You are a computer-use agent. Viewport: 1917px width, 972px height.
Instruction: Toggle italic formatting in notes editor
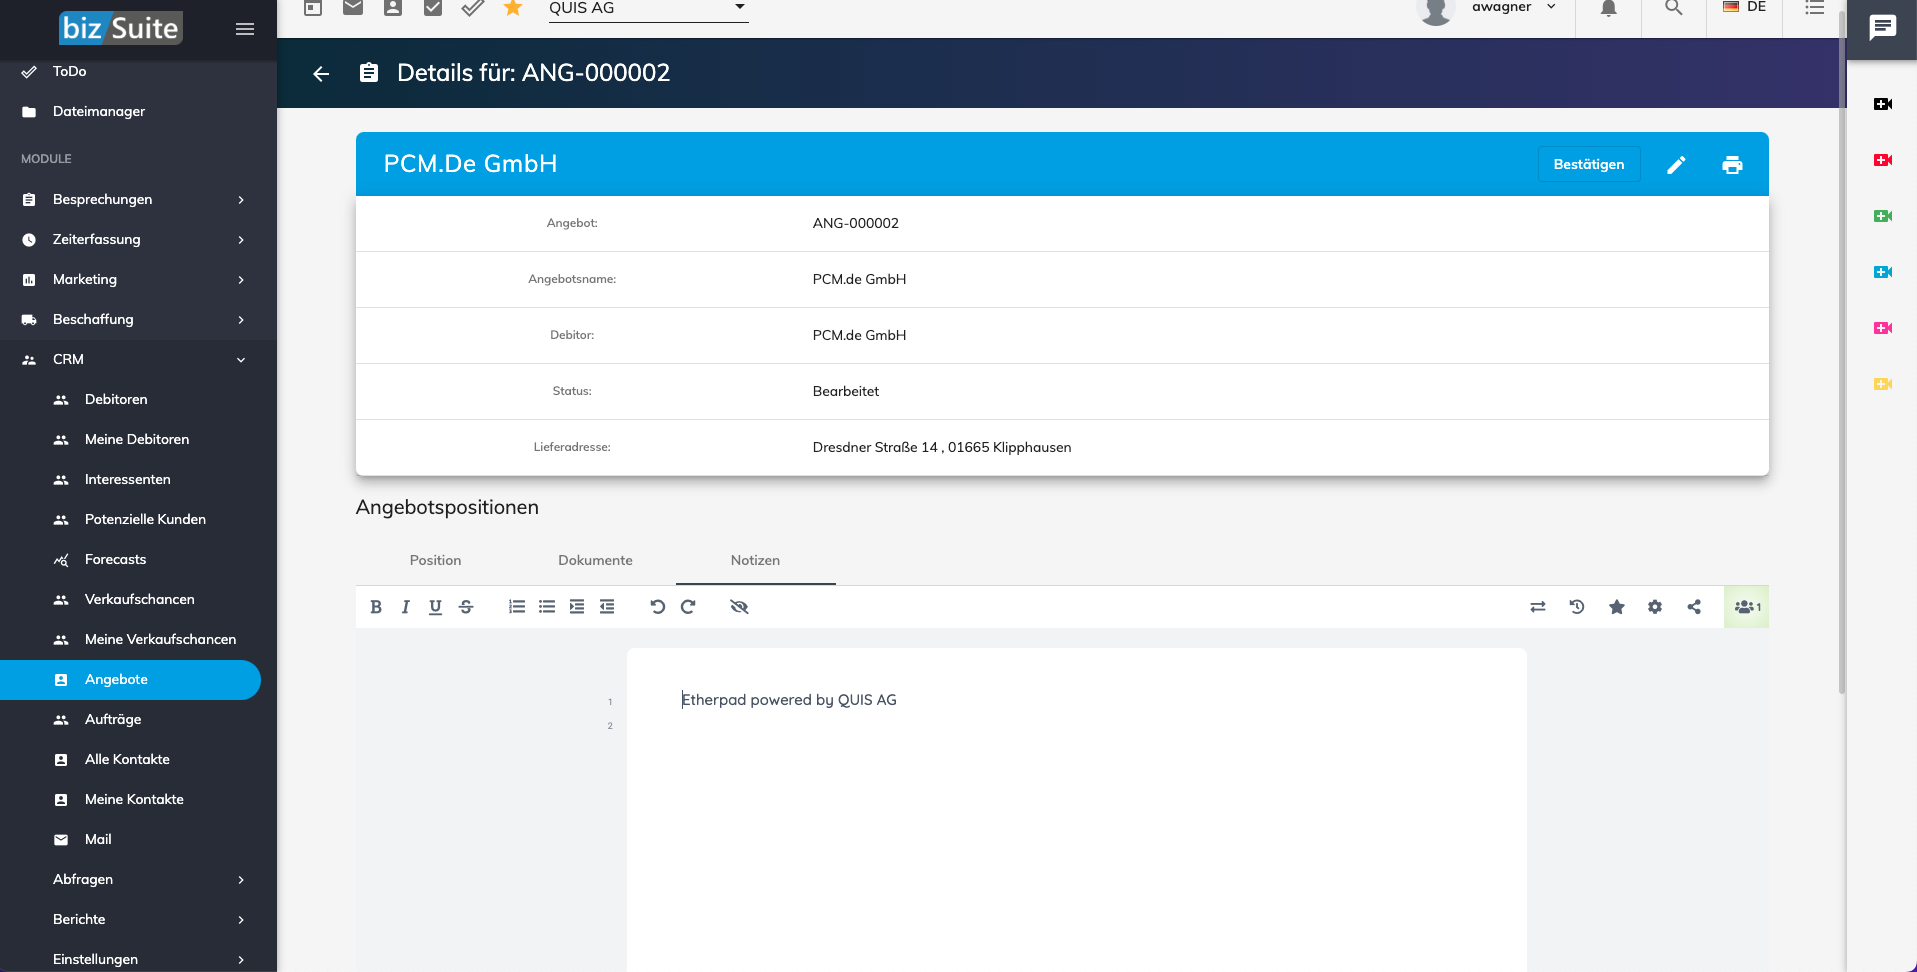pos(405,607)
